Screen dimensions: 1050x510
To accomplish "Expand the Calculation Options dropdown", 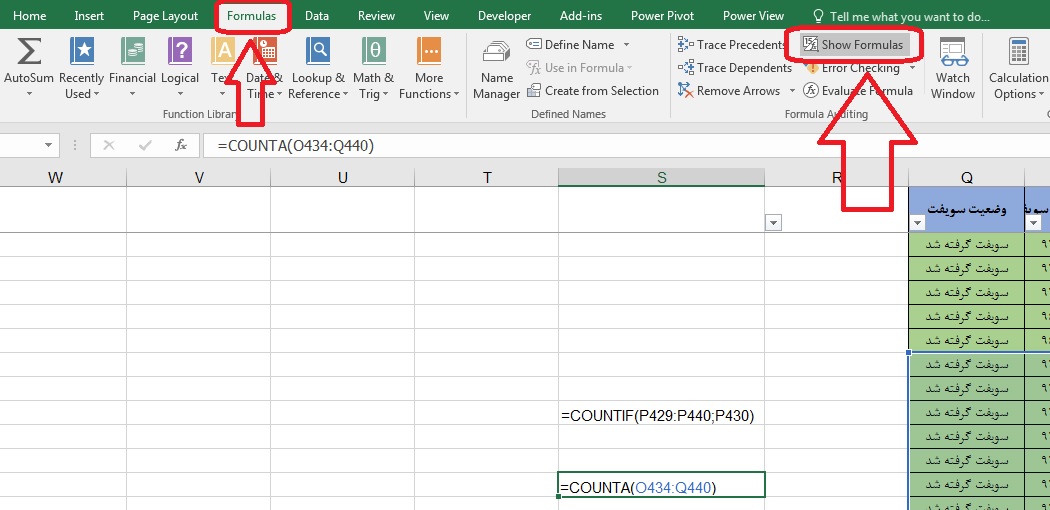I will point(1018,68).
